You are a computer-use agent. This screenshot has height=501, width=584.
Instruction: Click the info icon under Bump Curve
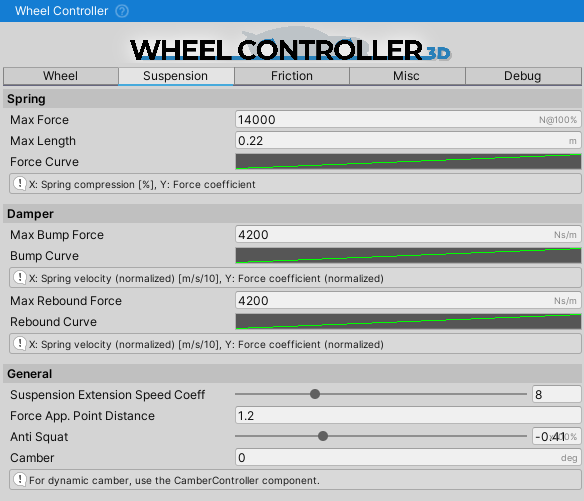[x=20, y=277]
